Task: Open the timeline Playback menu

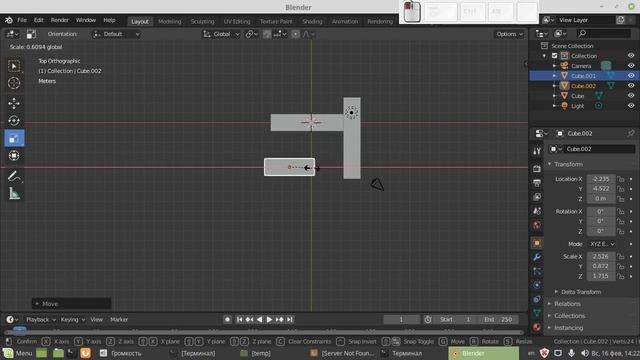Action: point(40,320)
